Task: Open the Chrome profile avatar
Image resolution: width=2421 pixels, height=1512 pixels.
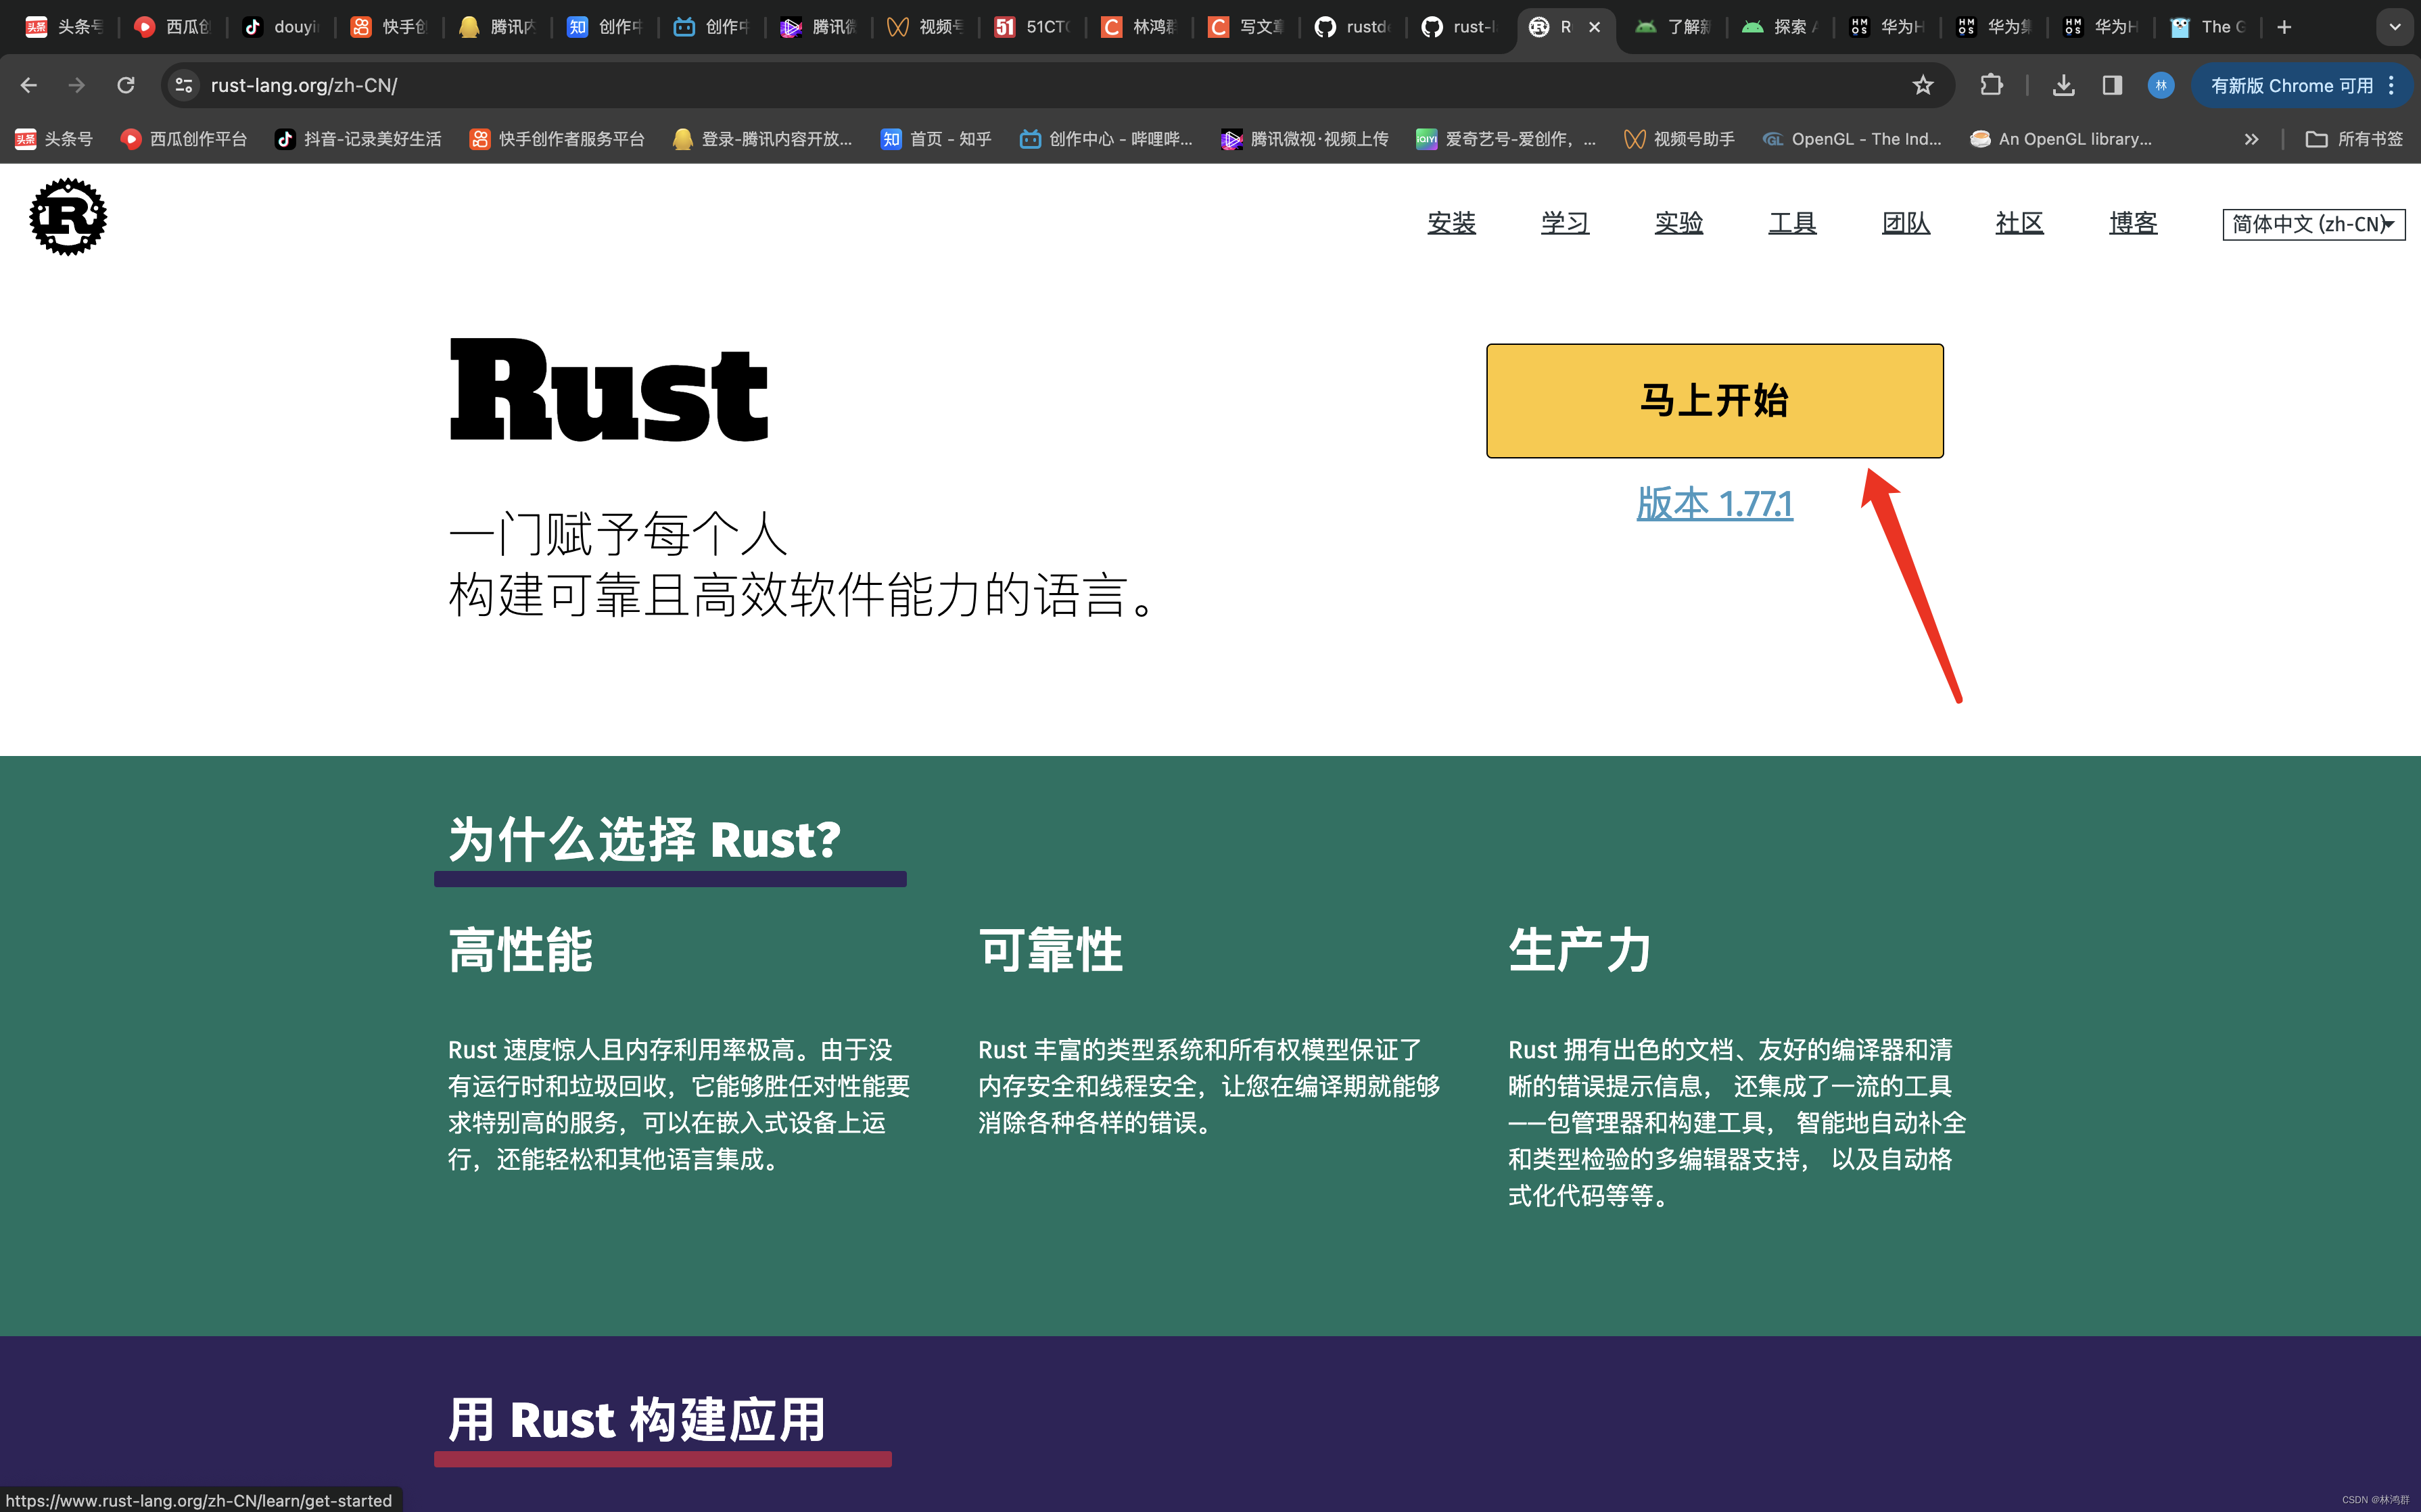Action: (x=2161, y=85)
